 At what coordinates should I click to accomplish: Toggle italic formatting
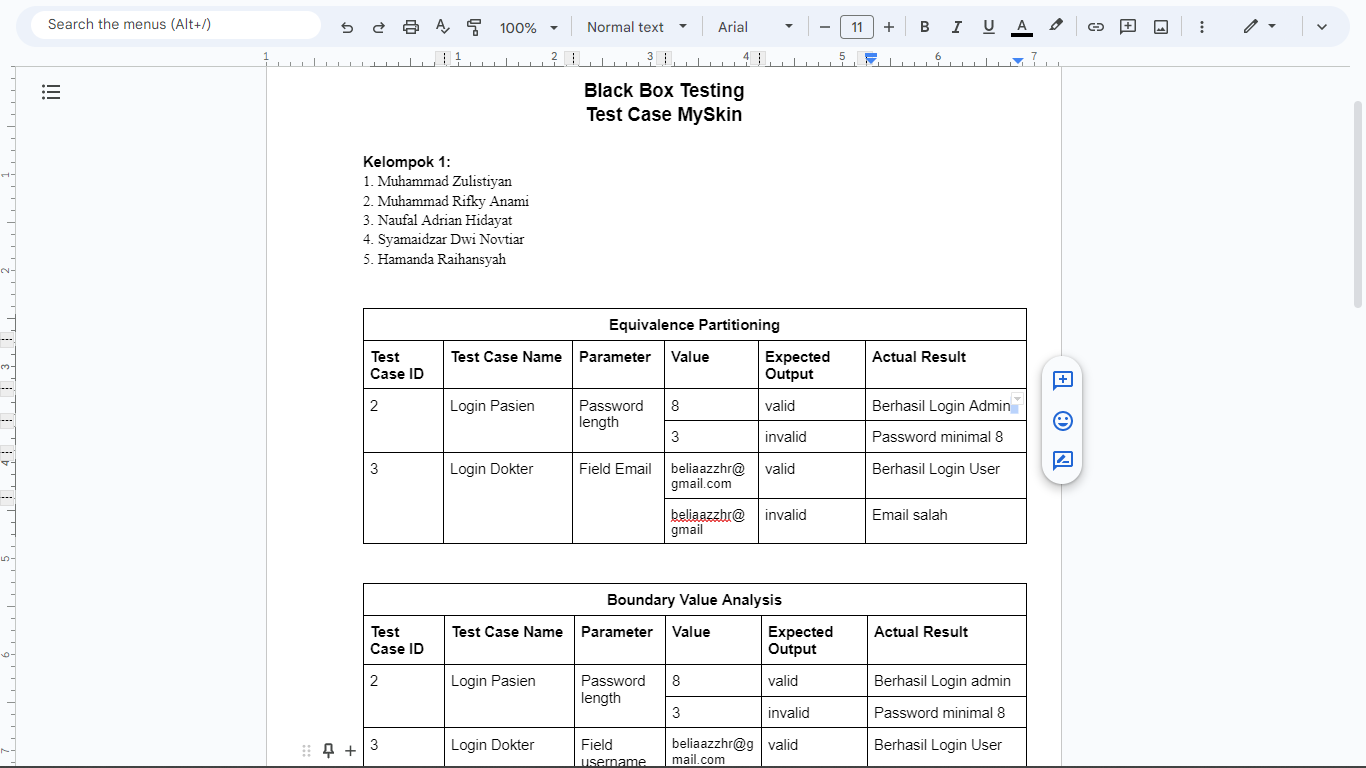pos(957,27)
